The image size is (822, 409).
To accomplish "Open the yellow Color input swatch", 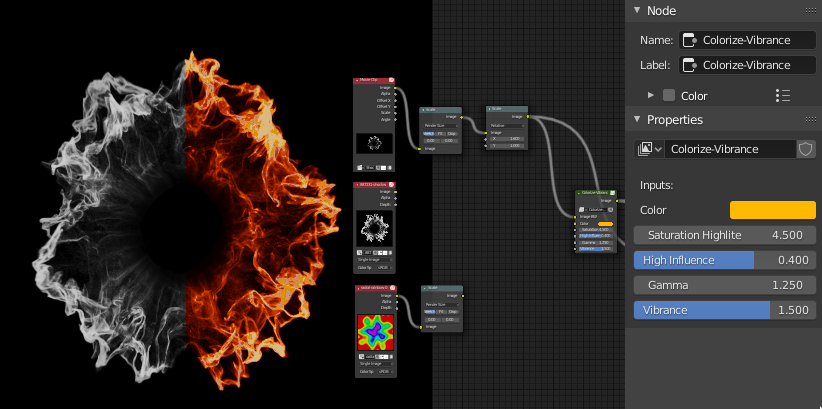I will [x=773, y=210].
